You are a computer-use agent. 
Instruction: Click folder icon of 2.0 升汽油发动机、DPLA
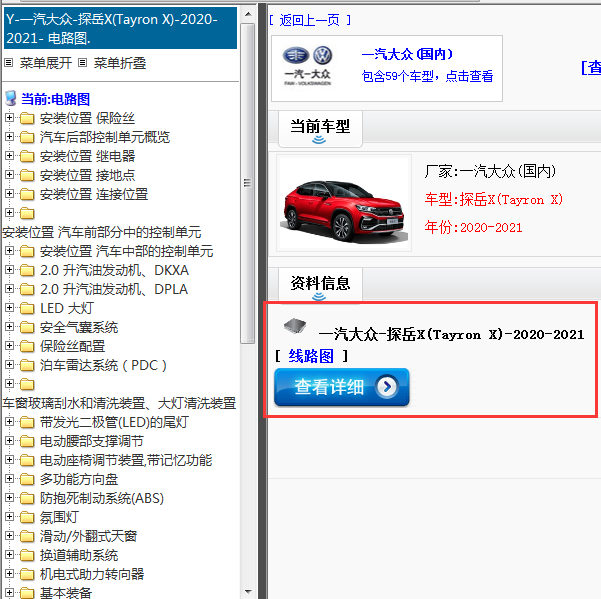(27, 289)
